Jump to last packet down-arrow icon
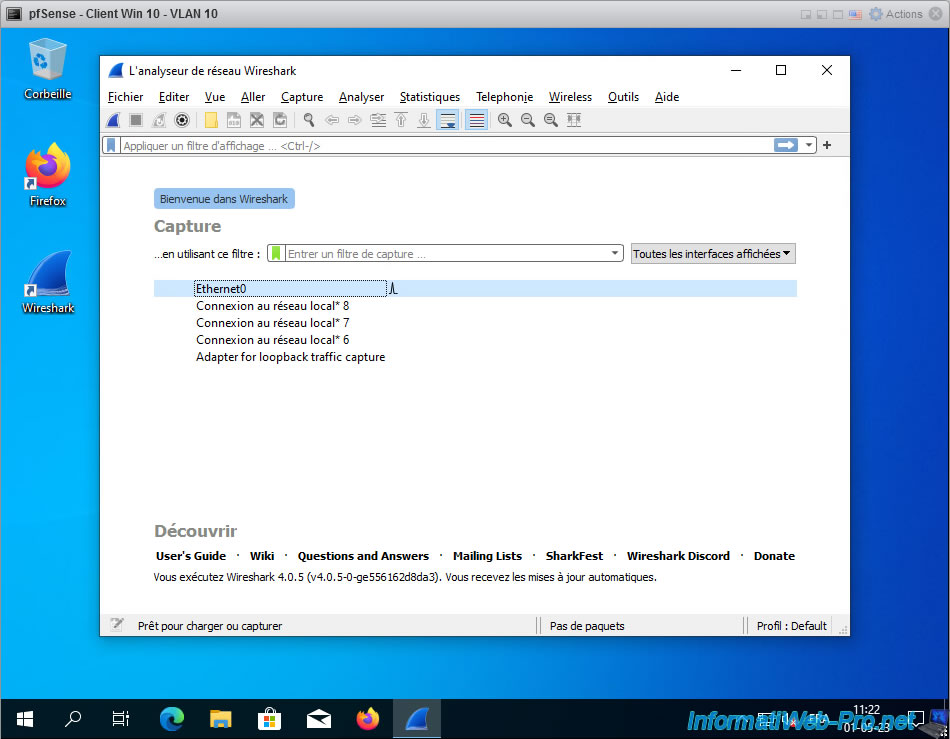The image size is (950, 739). 424,120
